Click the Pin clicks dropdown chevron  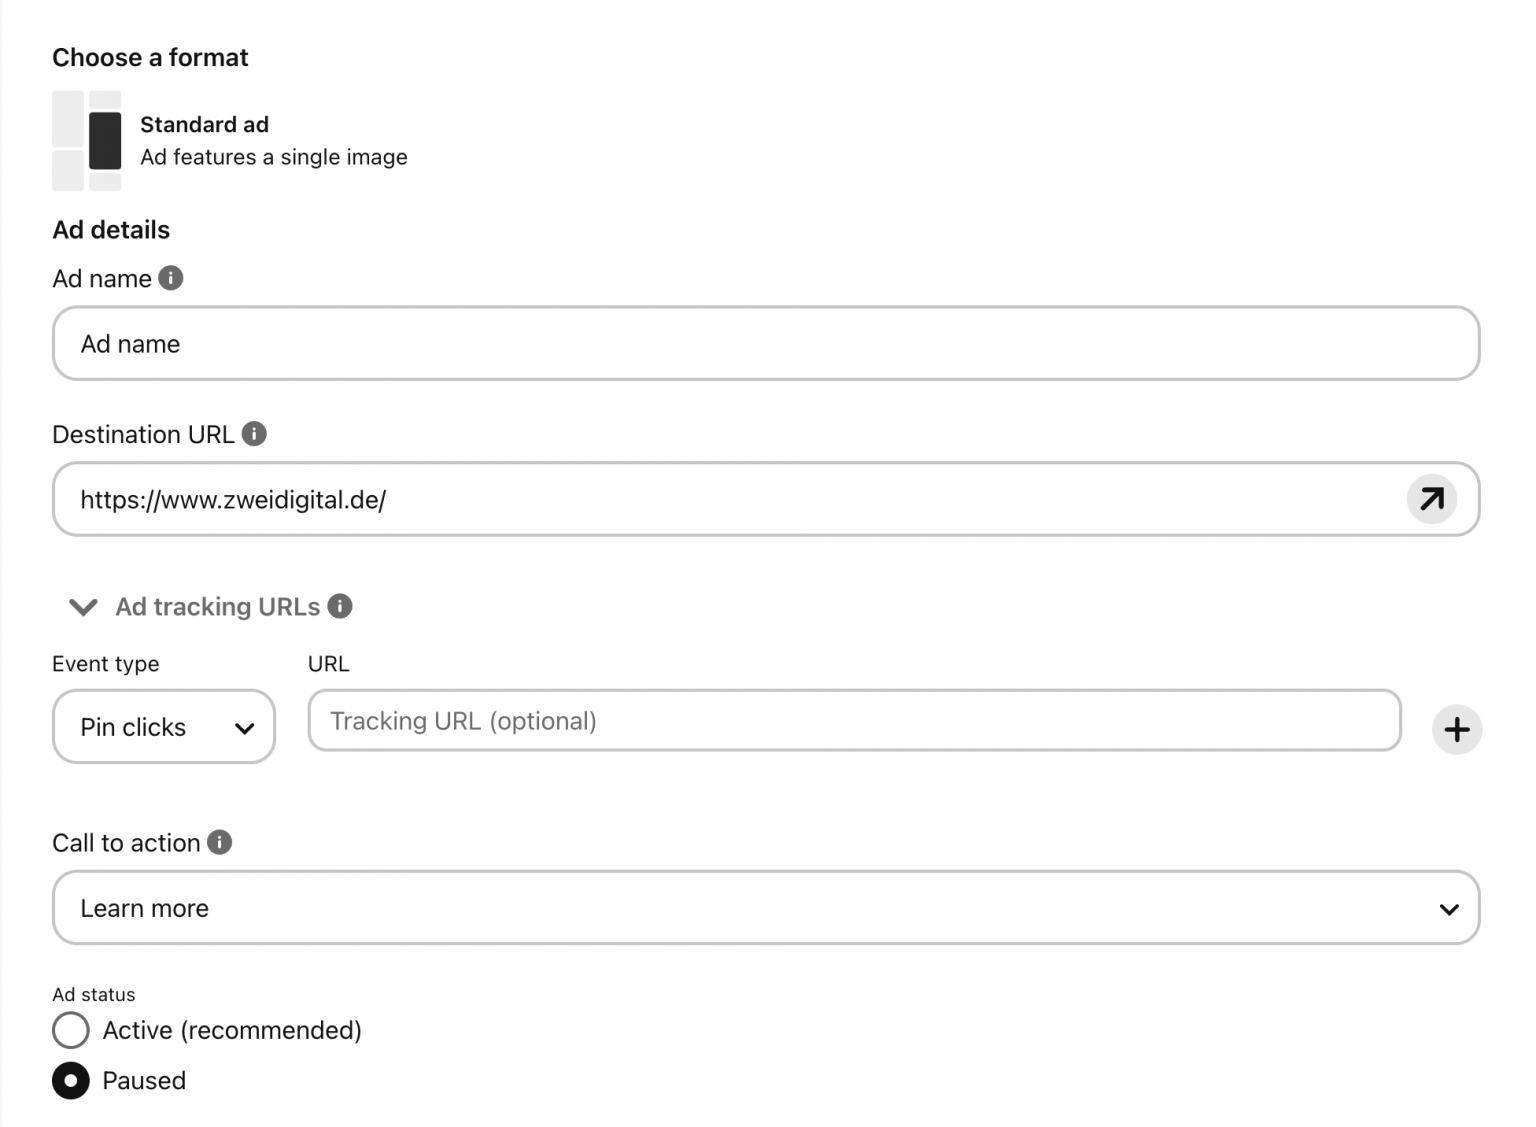(x=244, y=728)
